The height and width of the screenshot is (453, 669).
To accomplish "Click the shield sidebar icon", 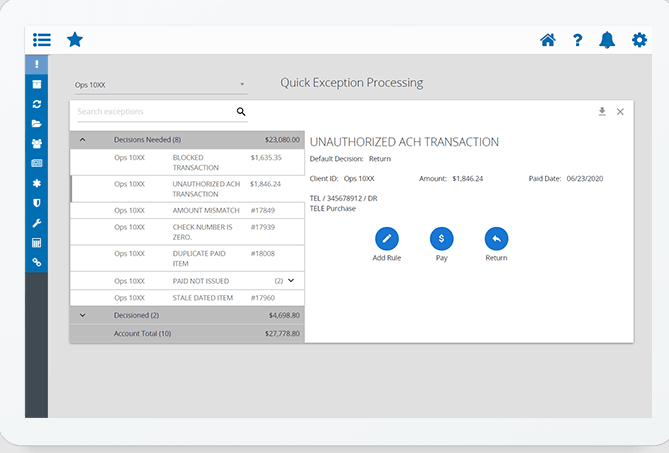I will [37, 202].
